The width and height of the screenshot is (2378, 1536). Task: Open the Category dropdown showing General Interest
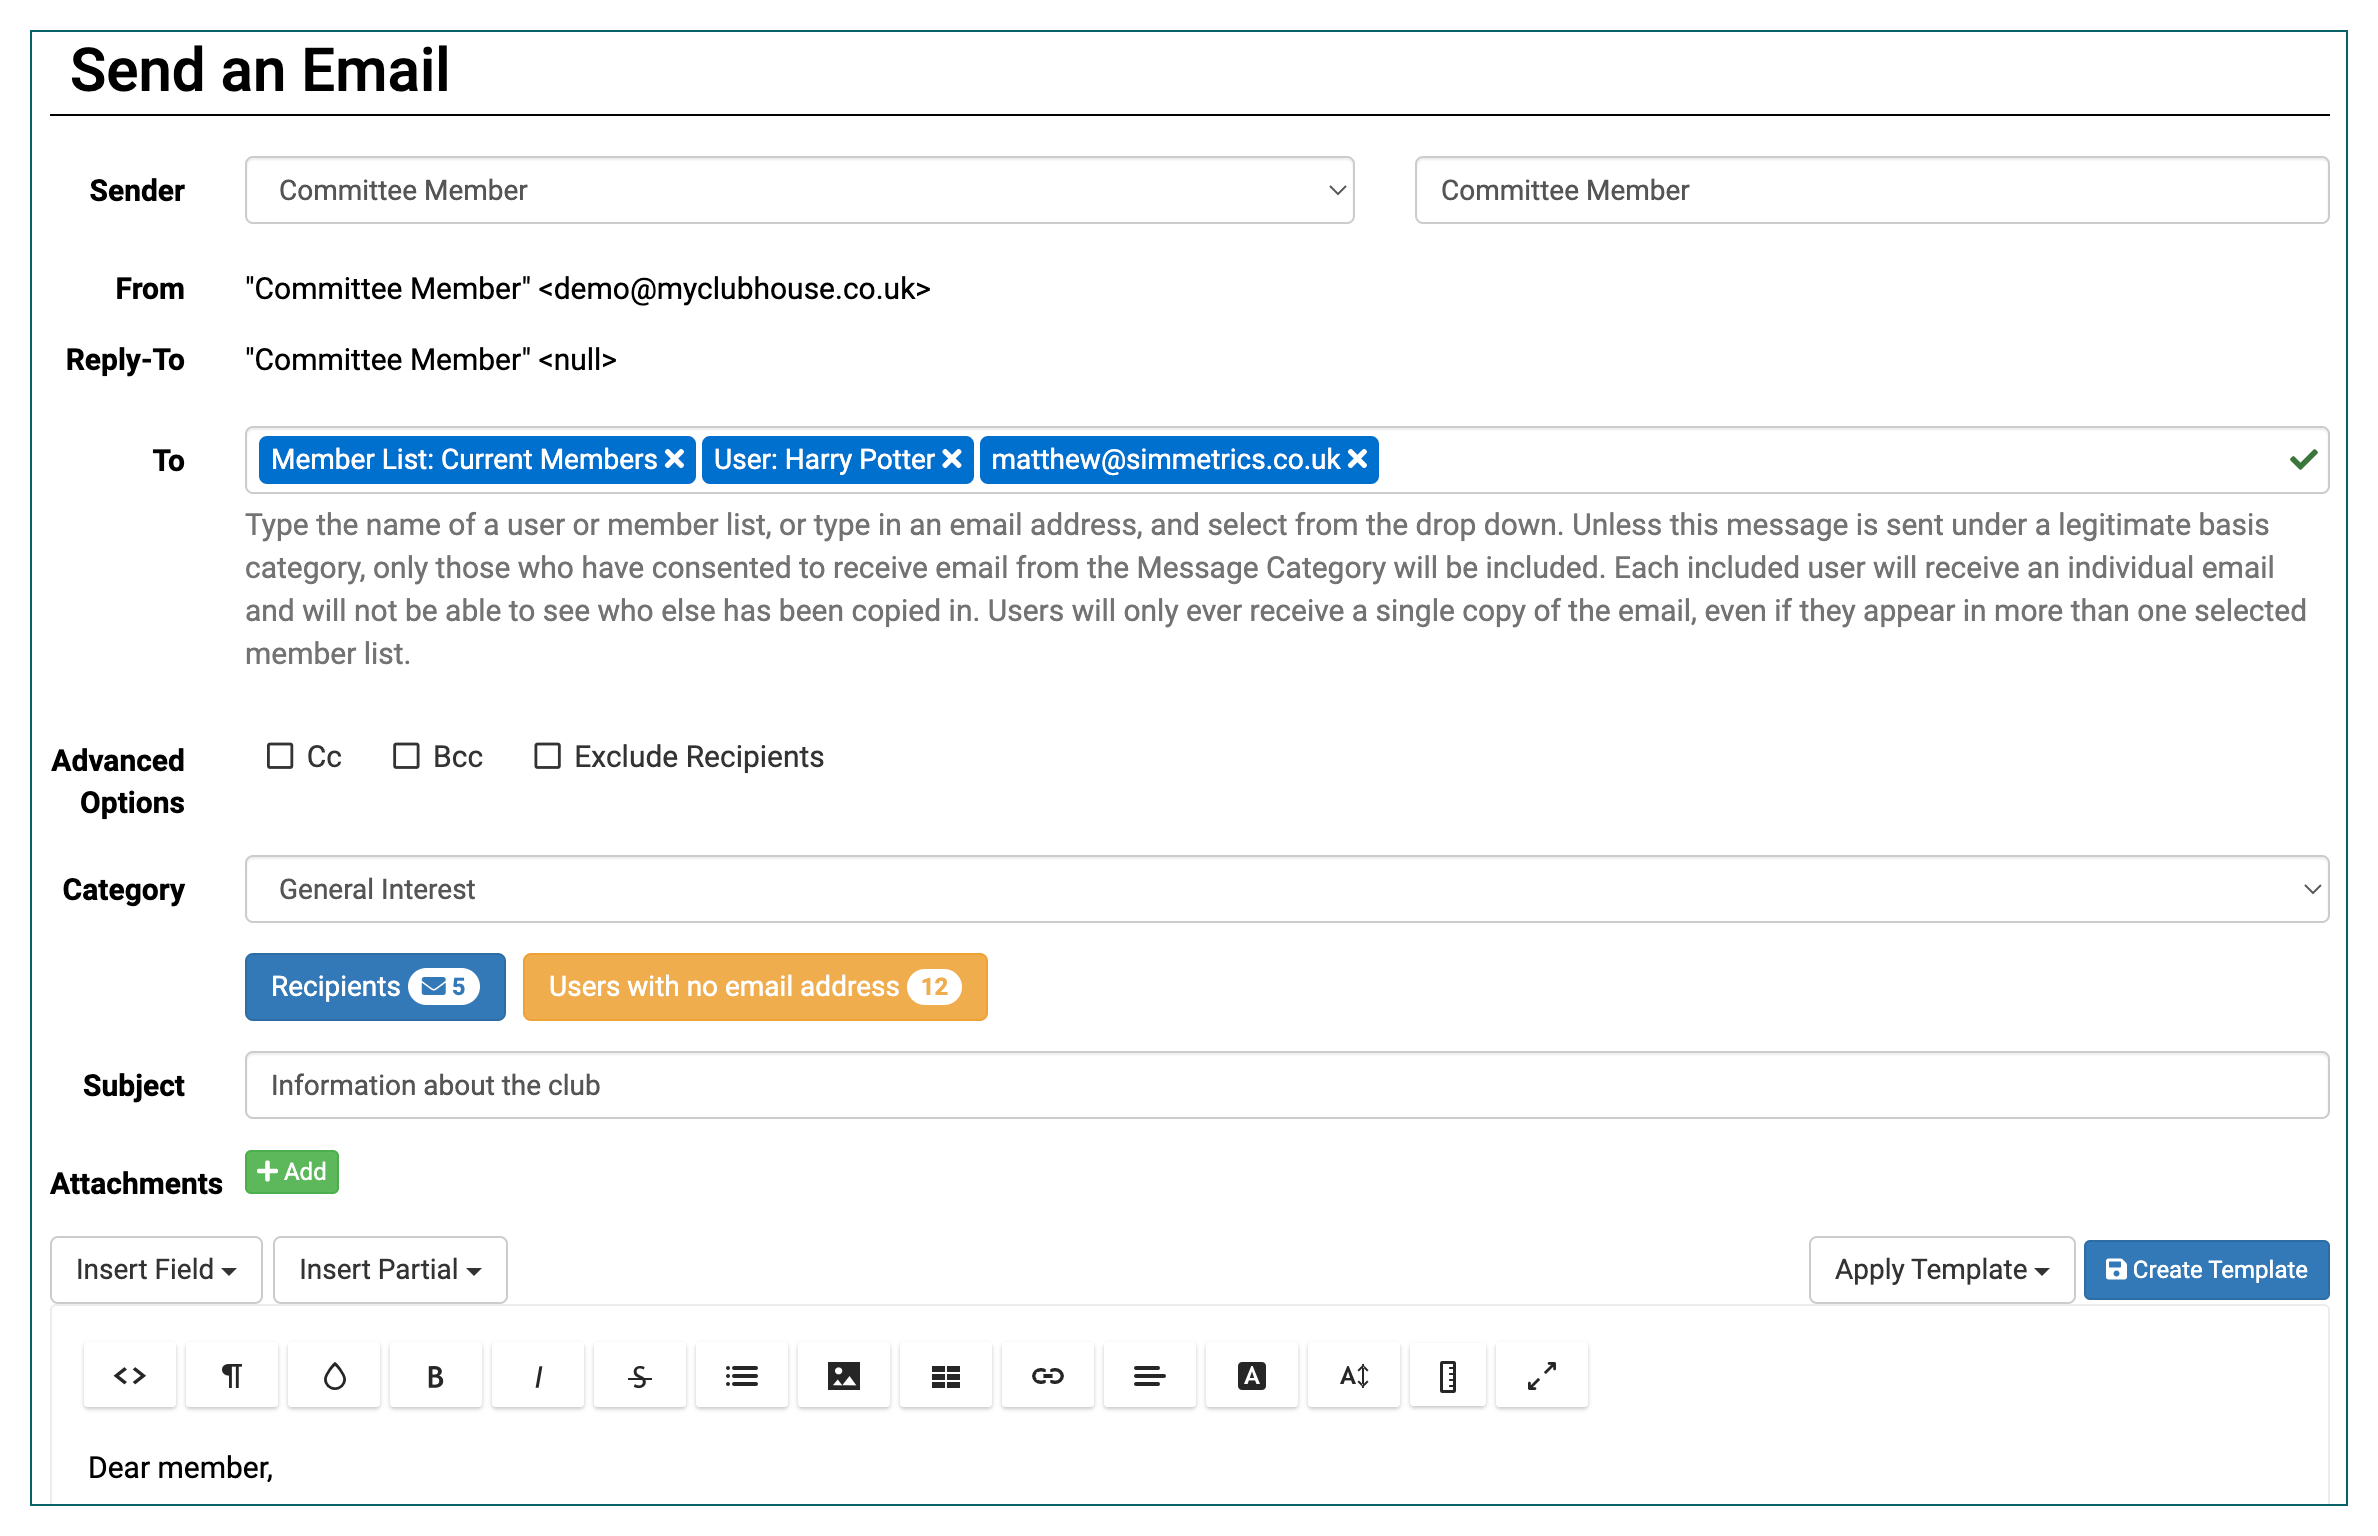tap(1286, 889)
